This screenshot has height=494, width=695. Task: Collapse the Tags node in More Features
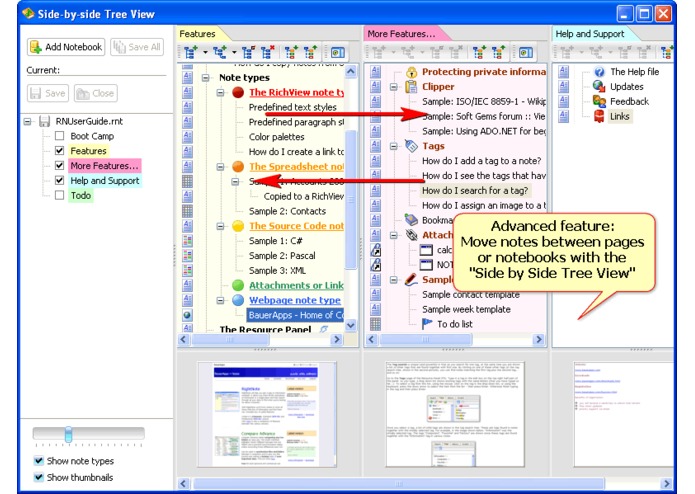click(x=394, y=146)
